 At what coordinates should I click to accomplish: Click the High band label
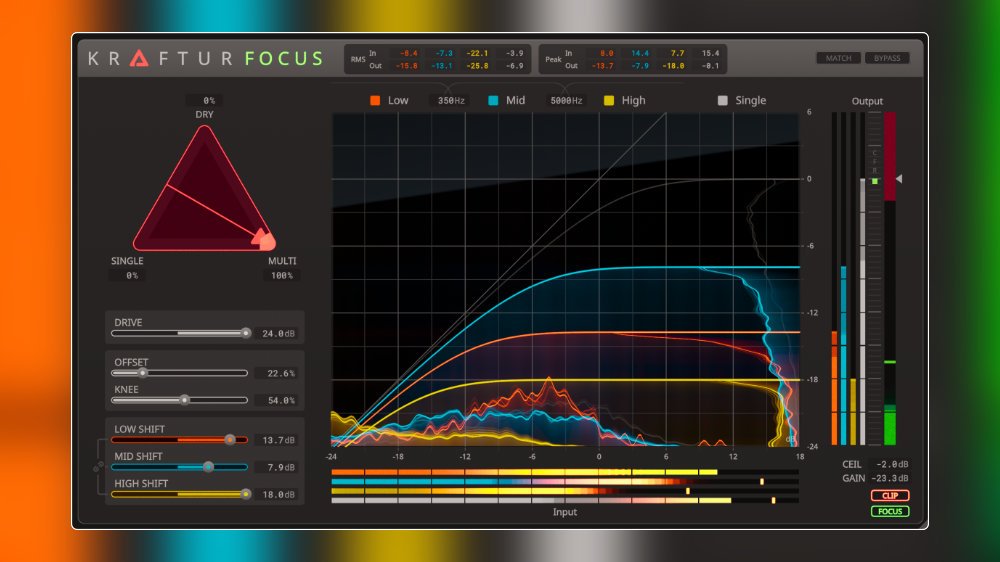click(x=633, y=100)
